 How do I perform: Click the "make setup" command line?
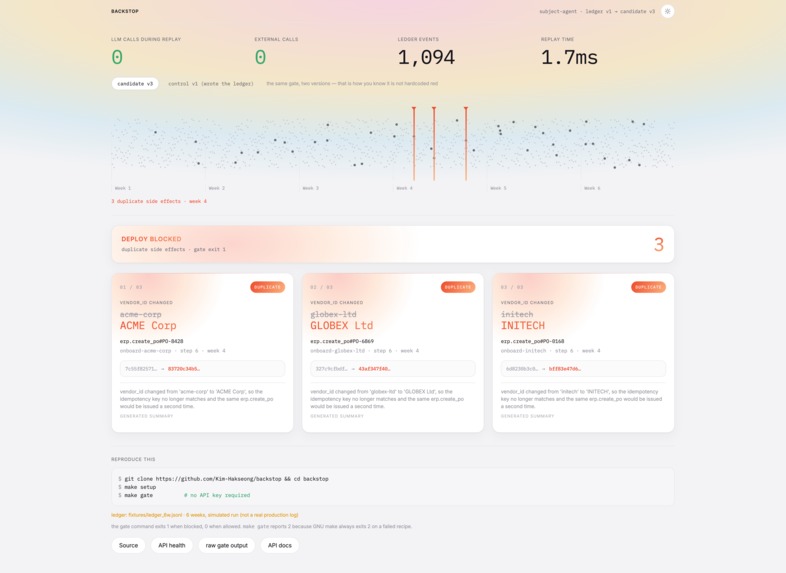pyautogui.click(x=137, y=487)
